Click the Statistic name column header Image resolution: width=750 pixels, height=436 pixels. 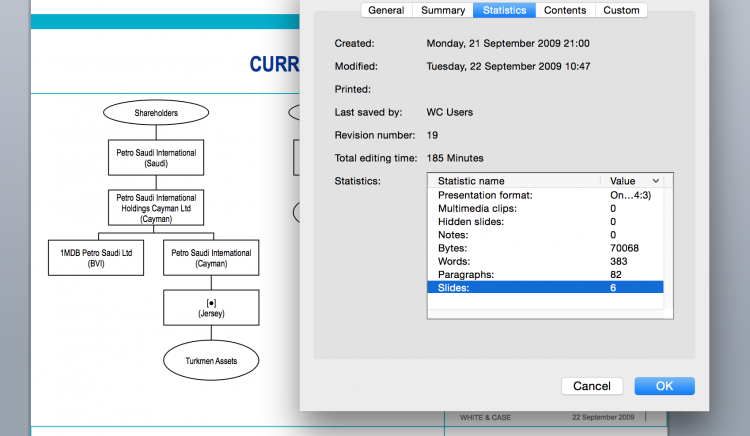point(514,181)
